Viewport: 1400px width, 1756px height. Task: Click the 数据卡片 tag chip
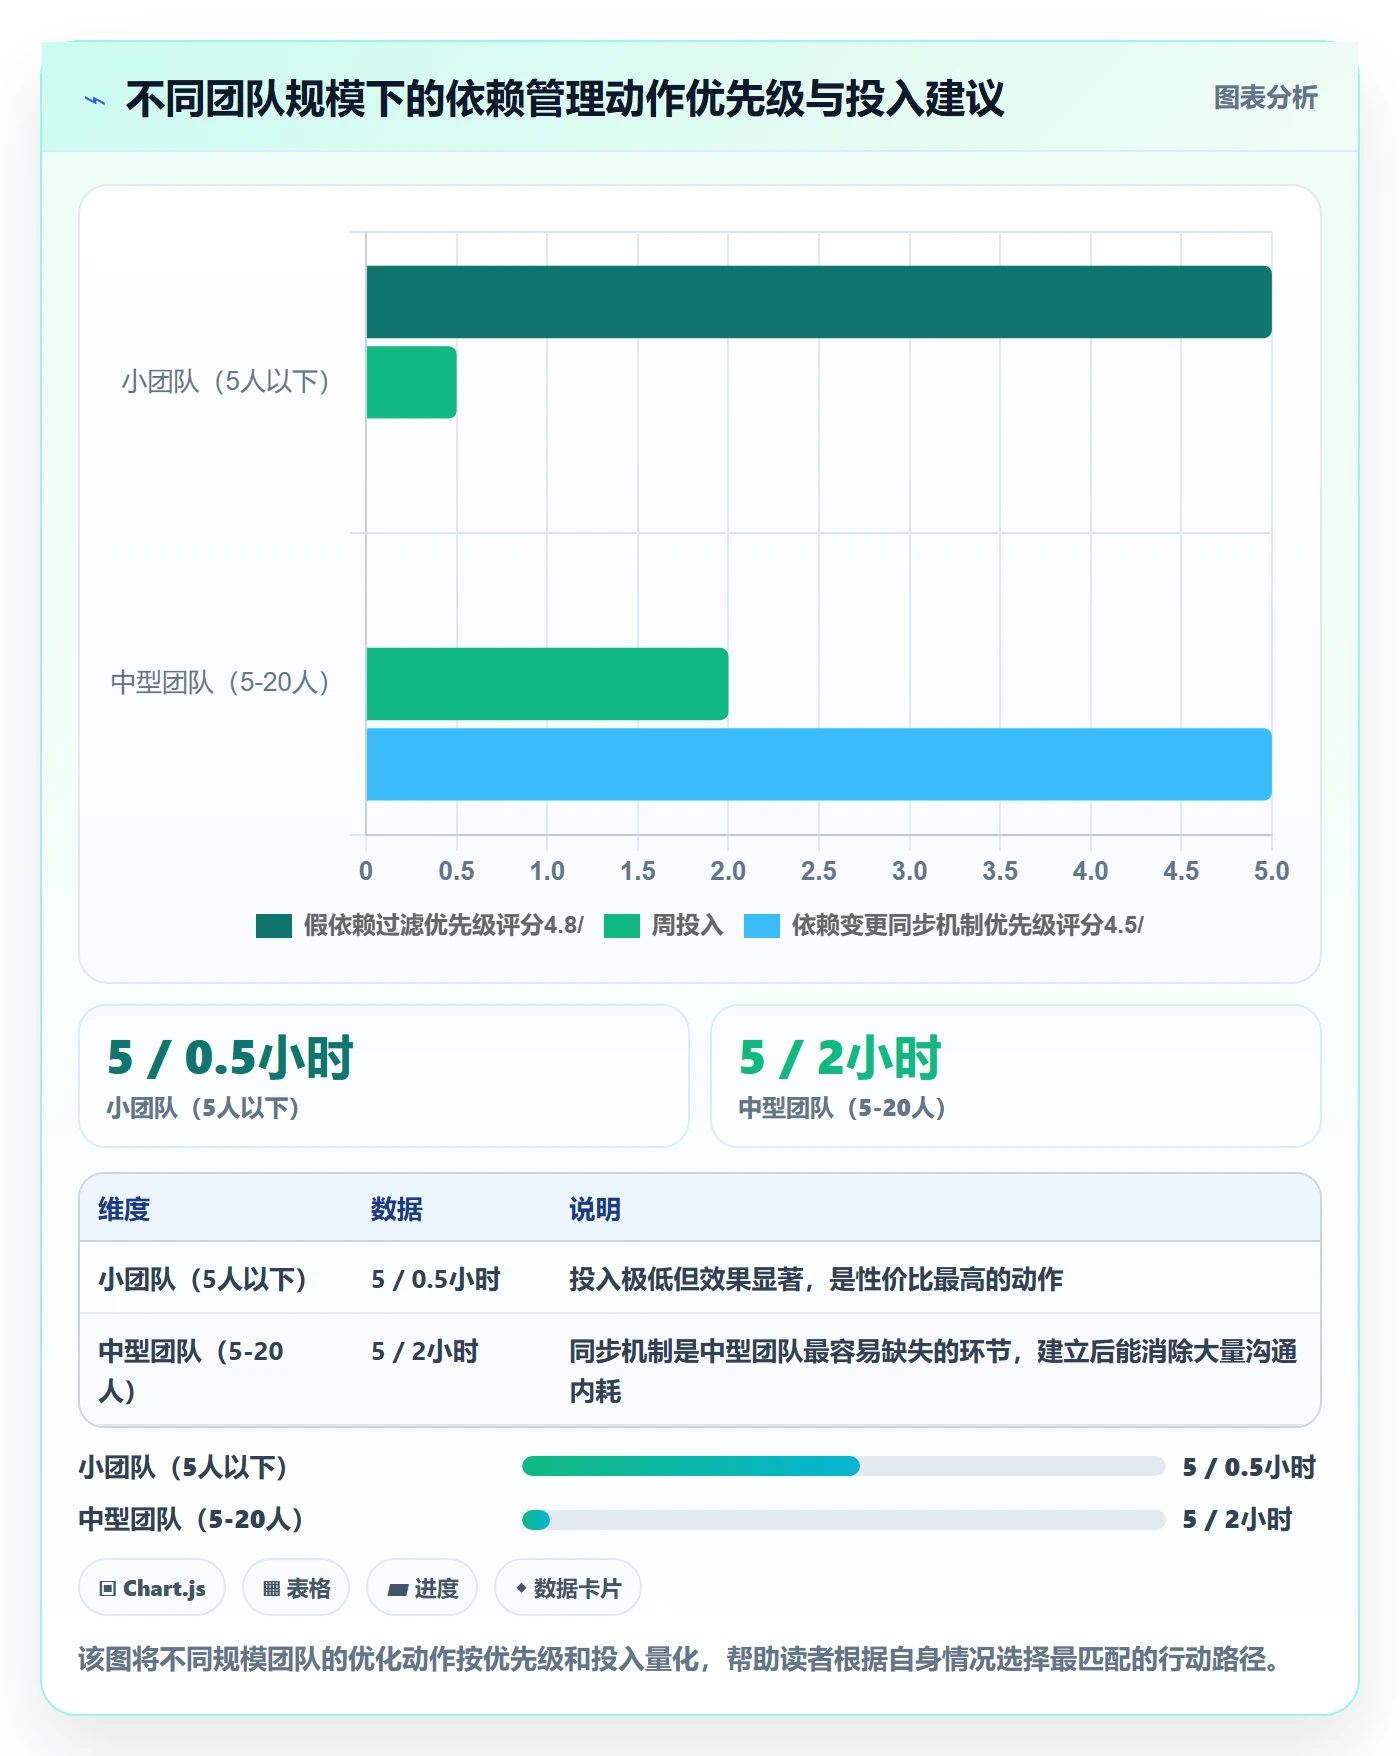pos(568,1588)
